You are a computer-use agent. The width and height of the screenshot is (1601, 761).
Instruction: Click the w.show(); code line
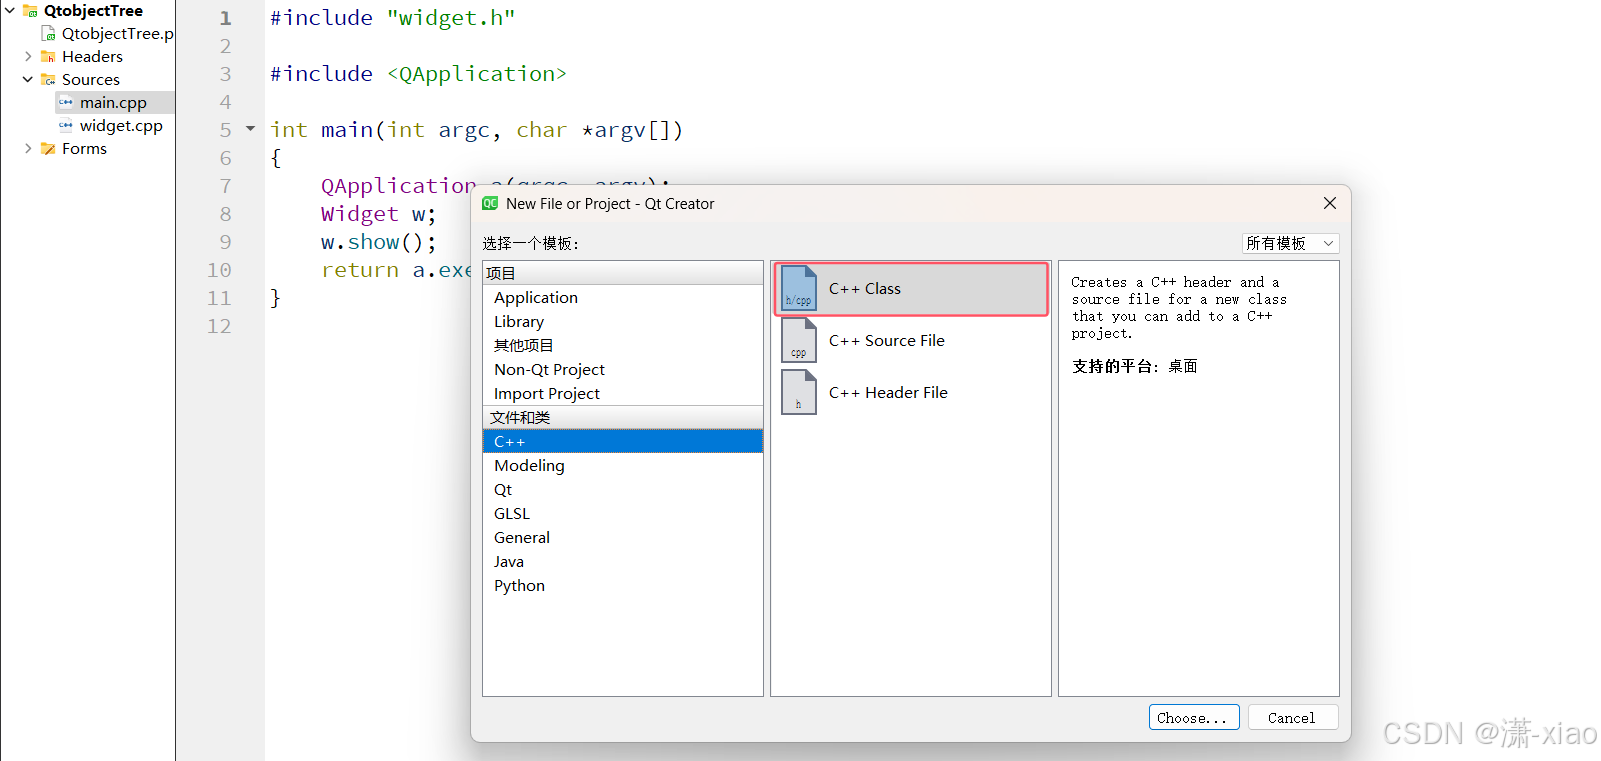click(x=378, y=242)
